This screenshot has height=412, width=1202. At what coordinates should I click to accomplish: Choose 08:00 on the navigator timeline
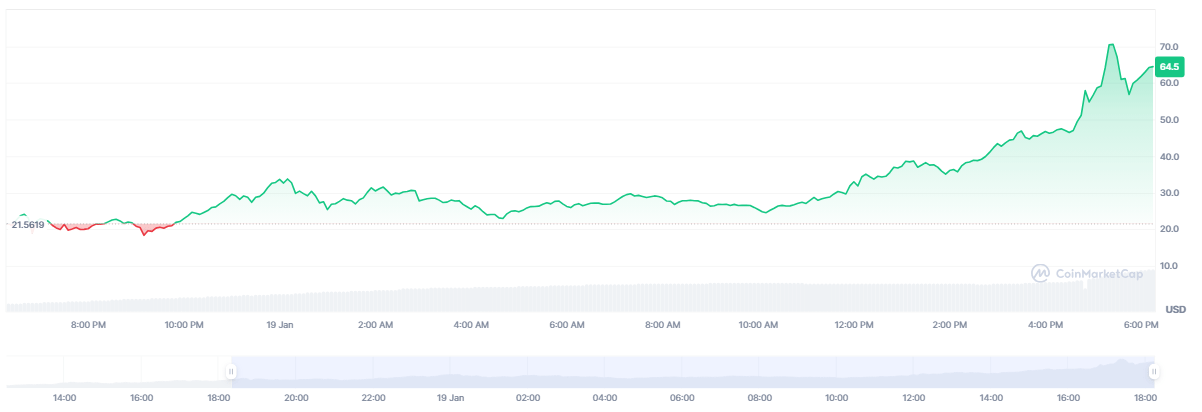tap(759, 398)
